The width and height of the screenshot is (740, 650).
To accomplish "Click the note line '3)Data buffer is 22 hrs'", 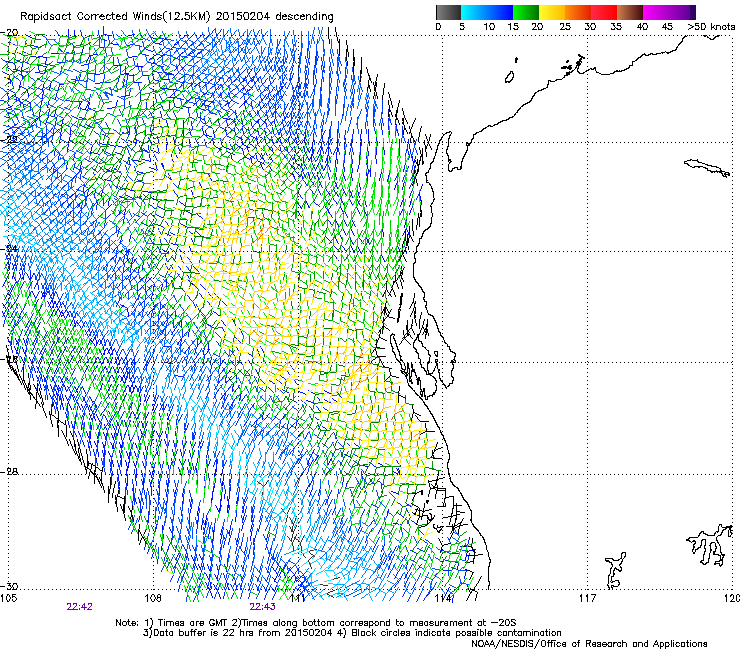I will (352, 633).
